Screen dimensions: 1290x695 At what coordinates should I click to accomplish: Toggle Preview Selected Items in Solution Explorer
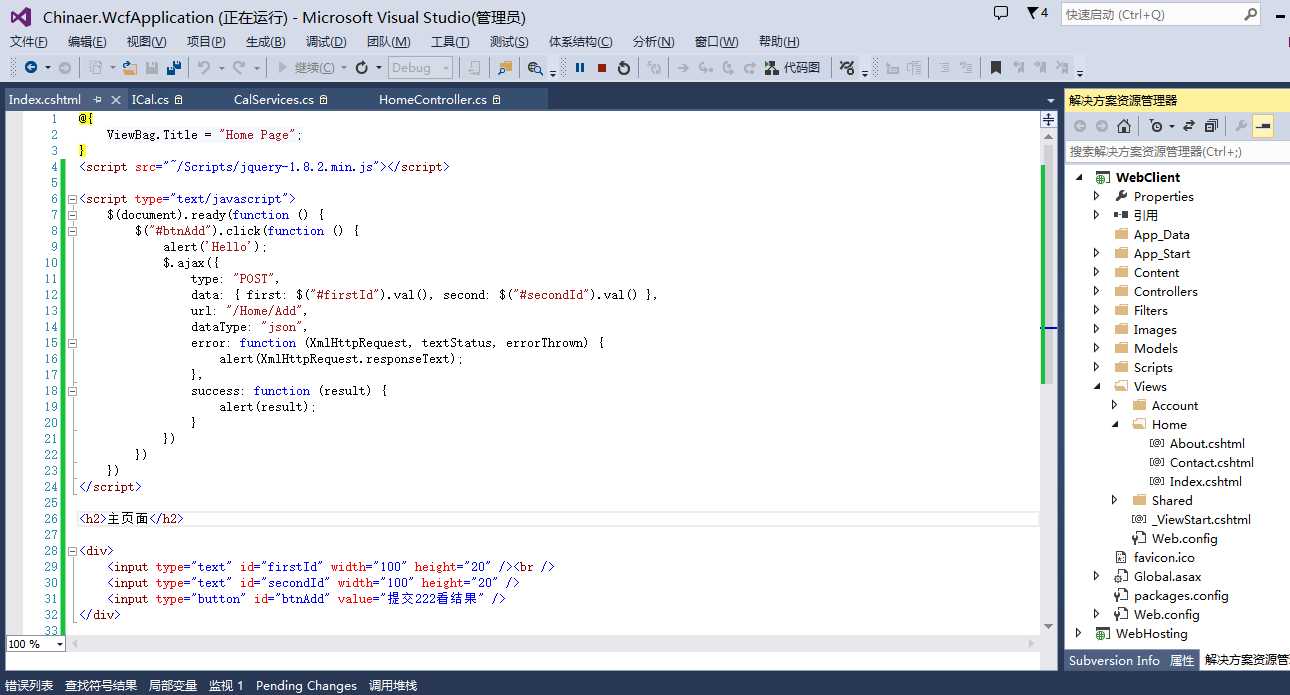1263,126
